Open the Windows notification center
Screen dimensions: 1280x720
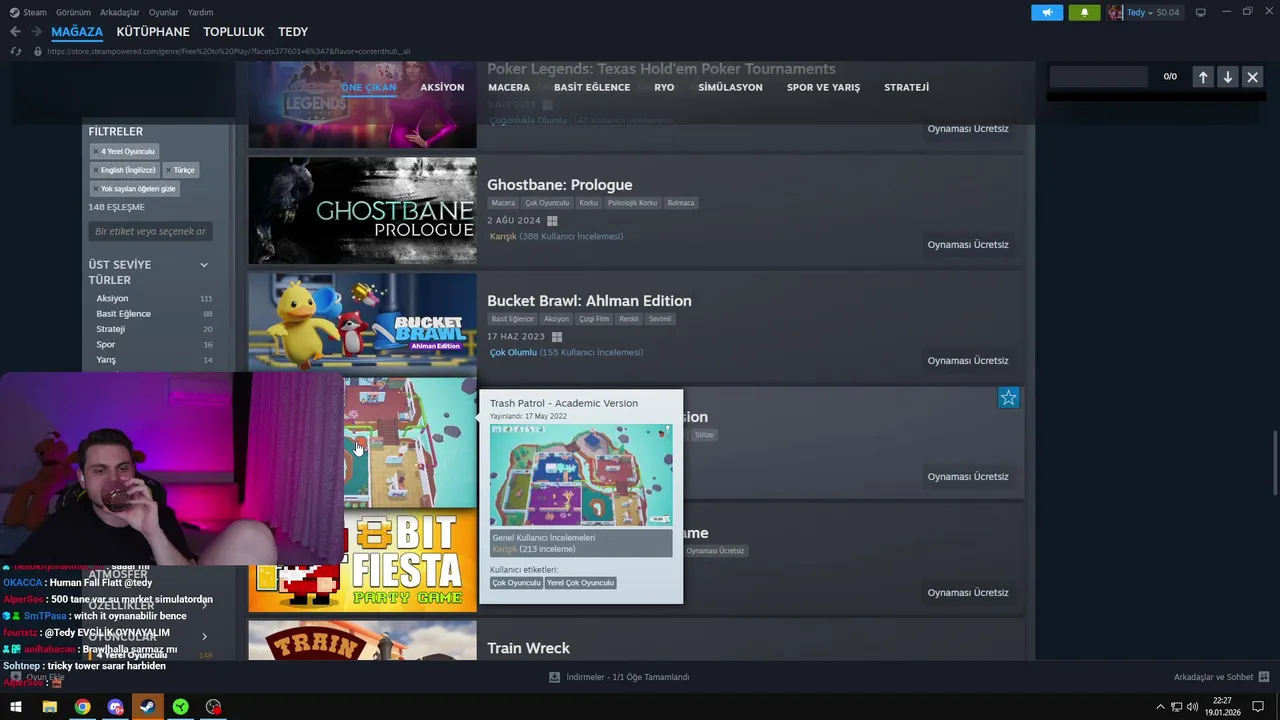(1258, 707)
